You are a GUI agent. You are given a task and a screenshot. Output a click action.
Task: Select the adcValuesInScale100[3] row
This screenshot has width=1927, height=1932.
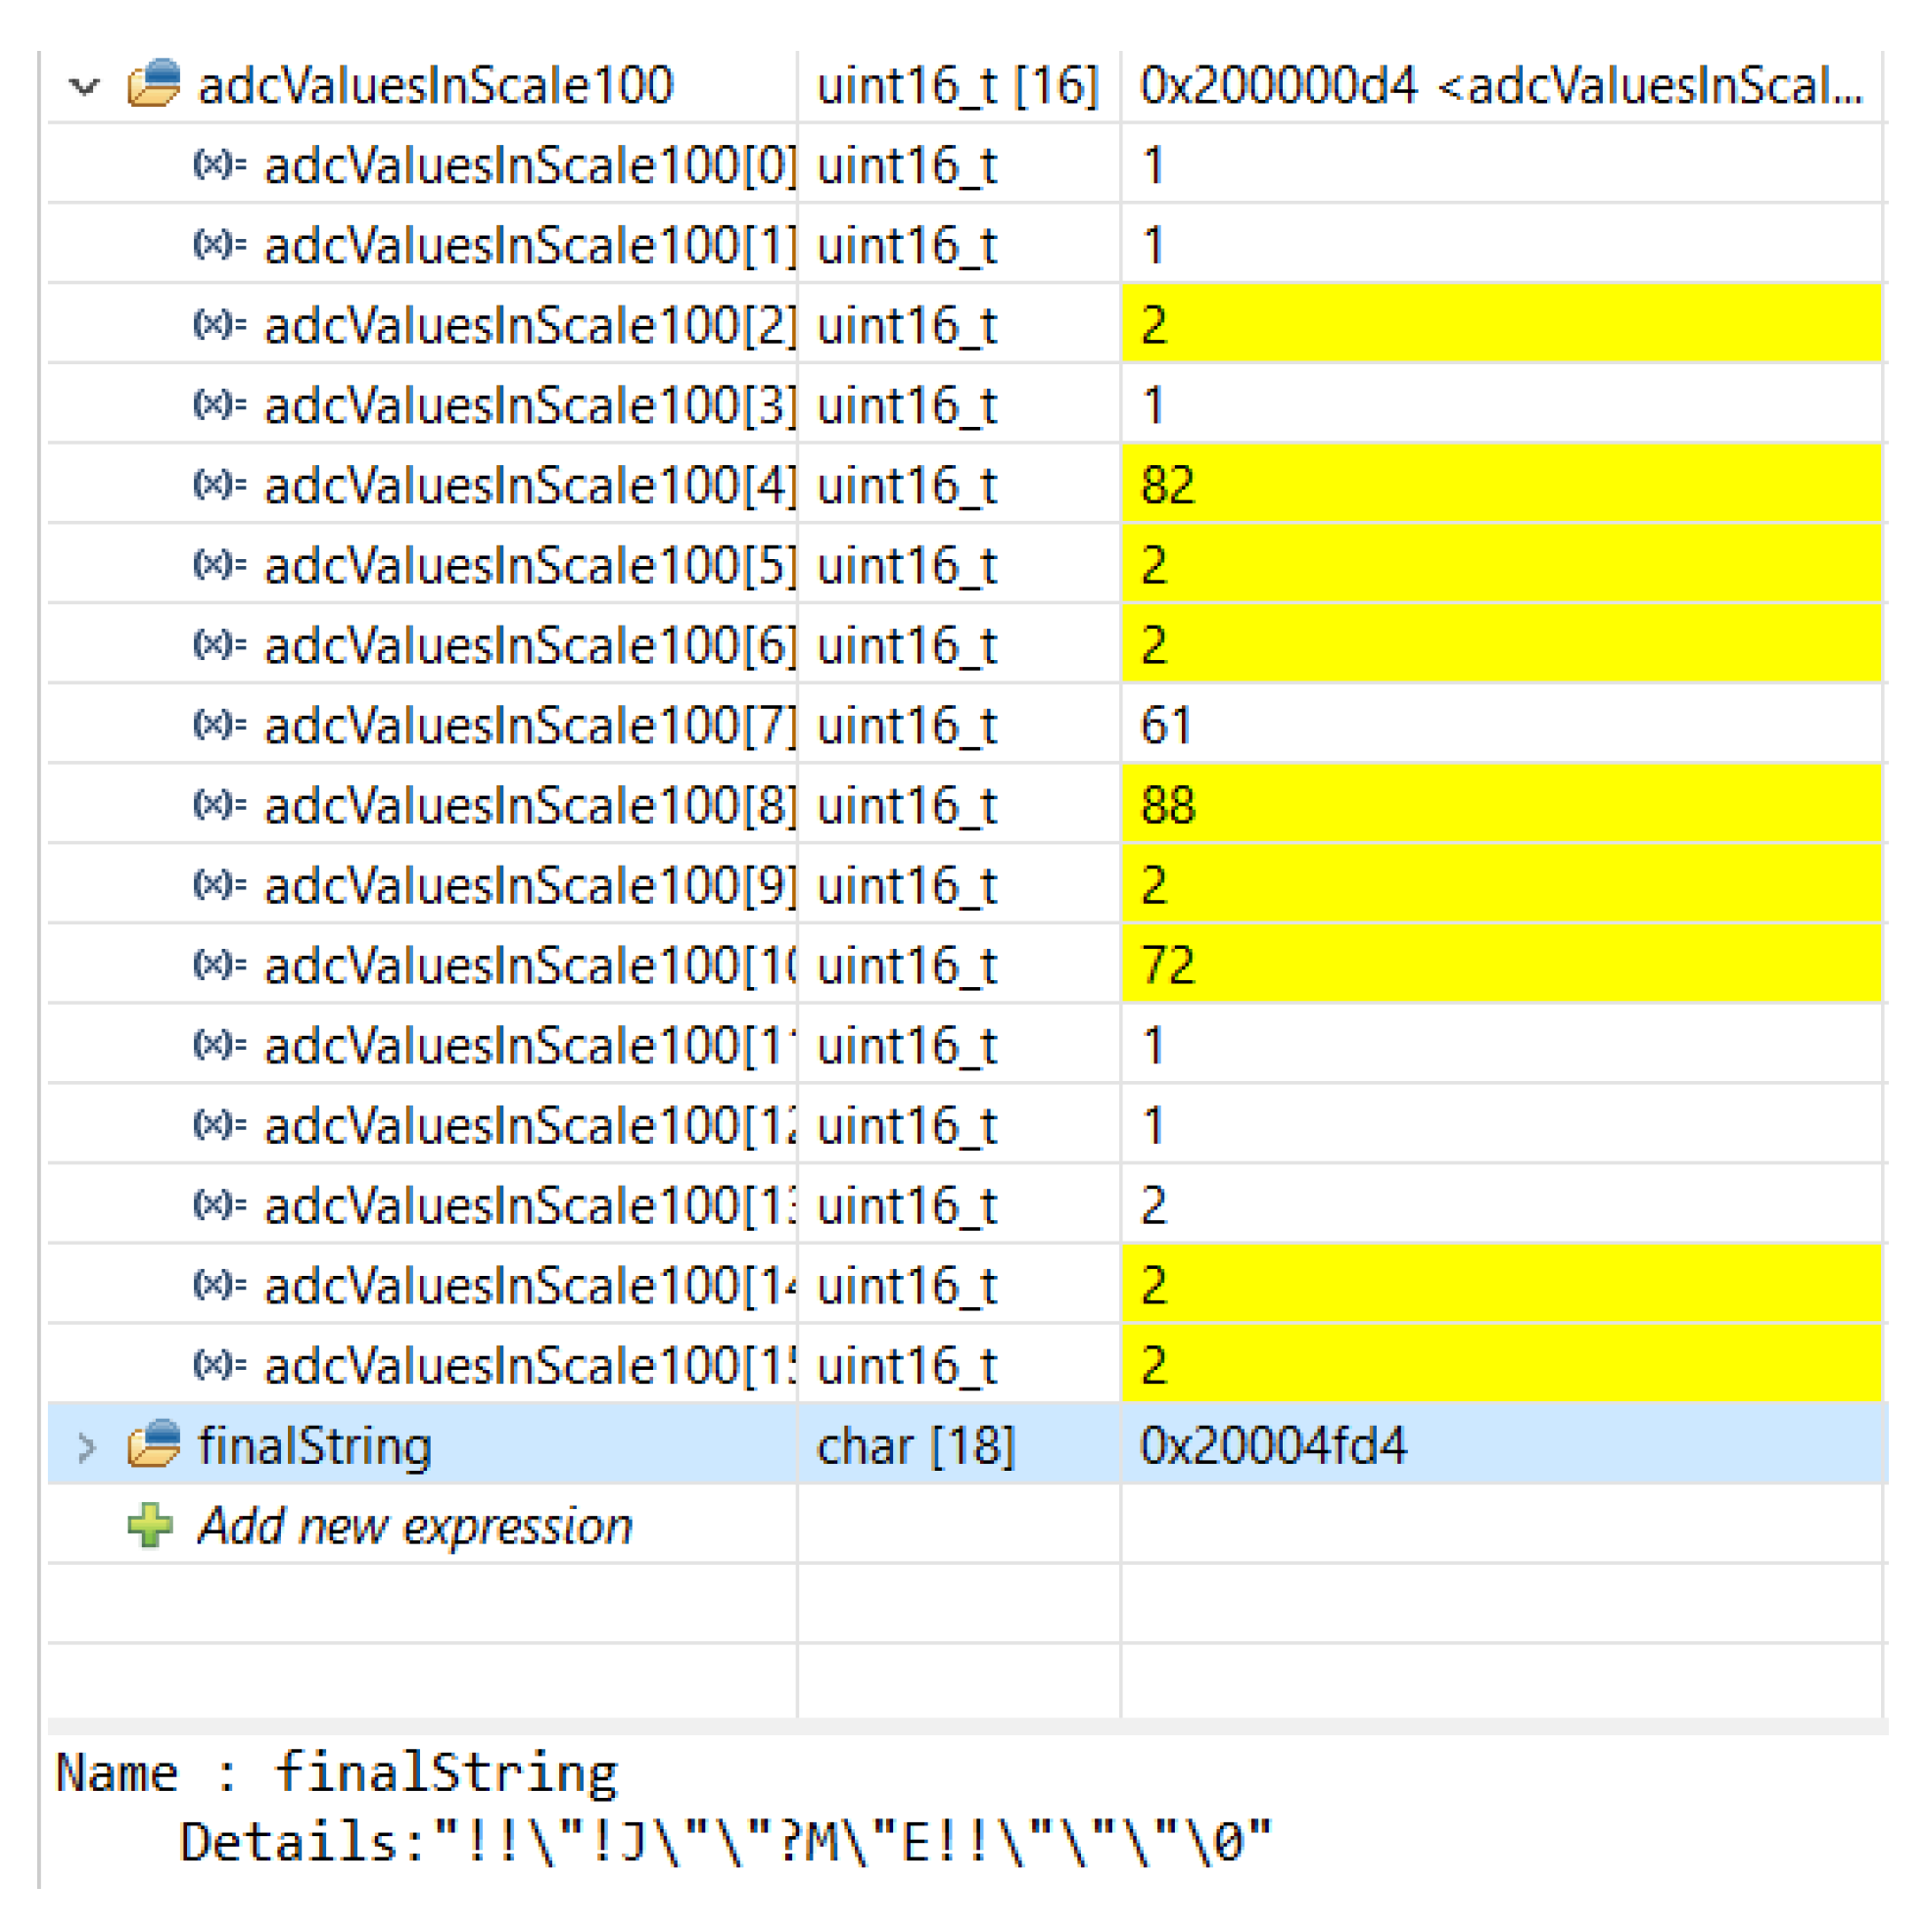click(x=529, y=406)
